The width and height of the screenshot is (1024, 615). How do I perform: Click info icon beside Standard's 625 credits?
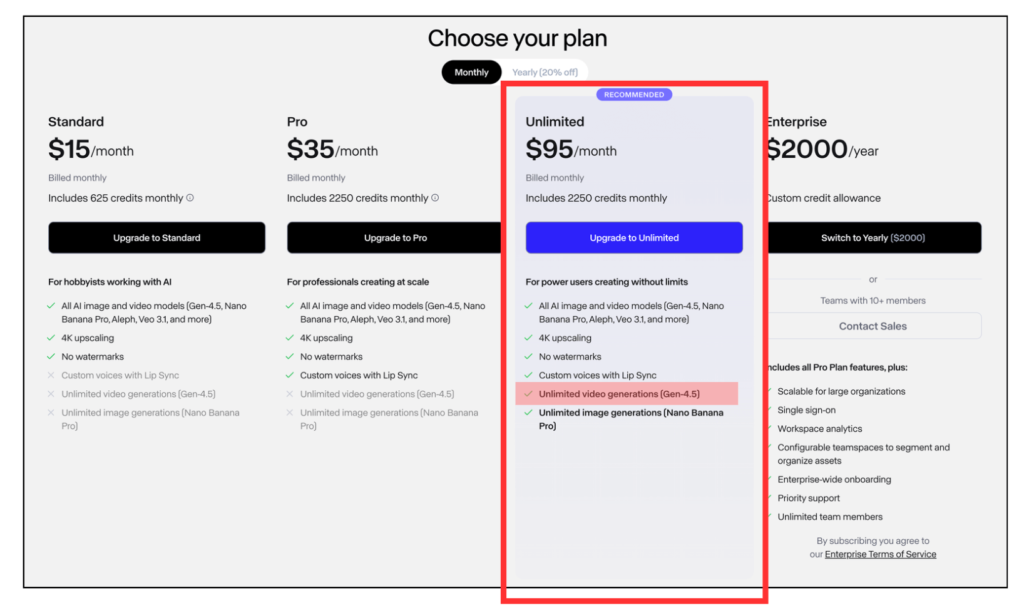tap(190, 198)
